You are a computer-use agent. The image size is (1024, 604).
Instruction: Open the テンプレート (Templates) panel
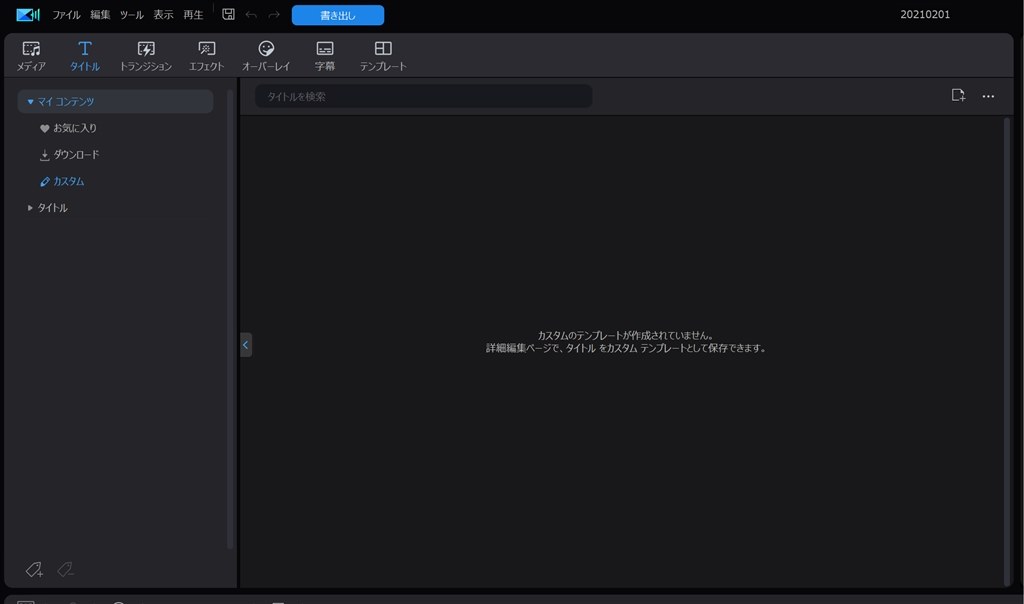pos(381,55)
